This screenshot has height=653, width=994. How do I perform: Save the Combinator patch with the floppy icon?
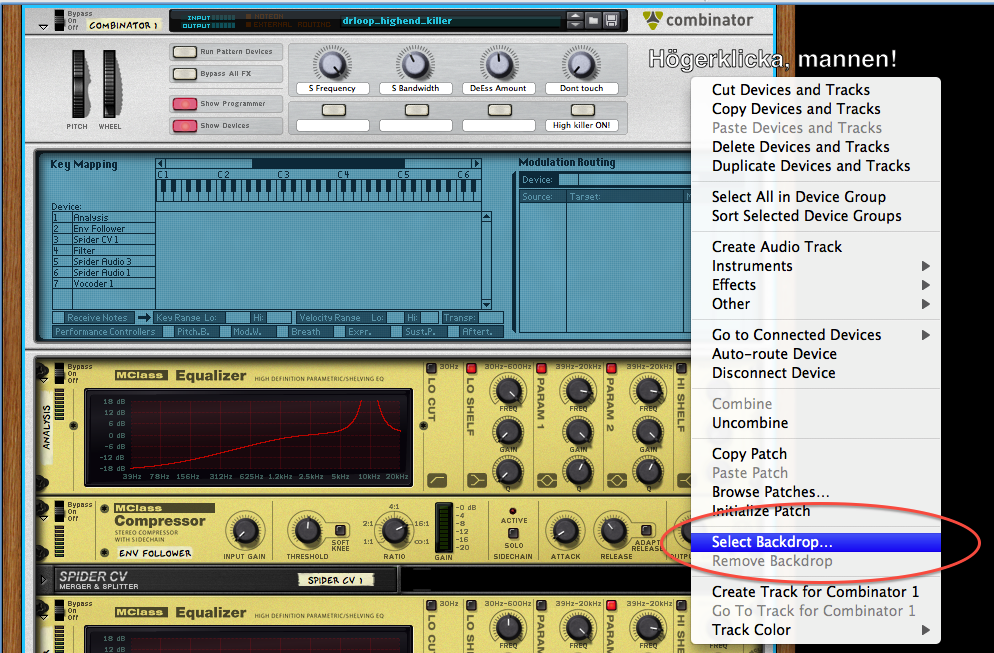pyautogui.click(x=611, y=20)
